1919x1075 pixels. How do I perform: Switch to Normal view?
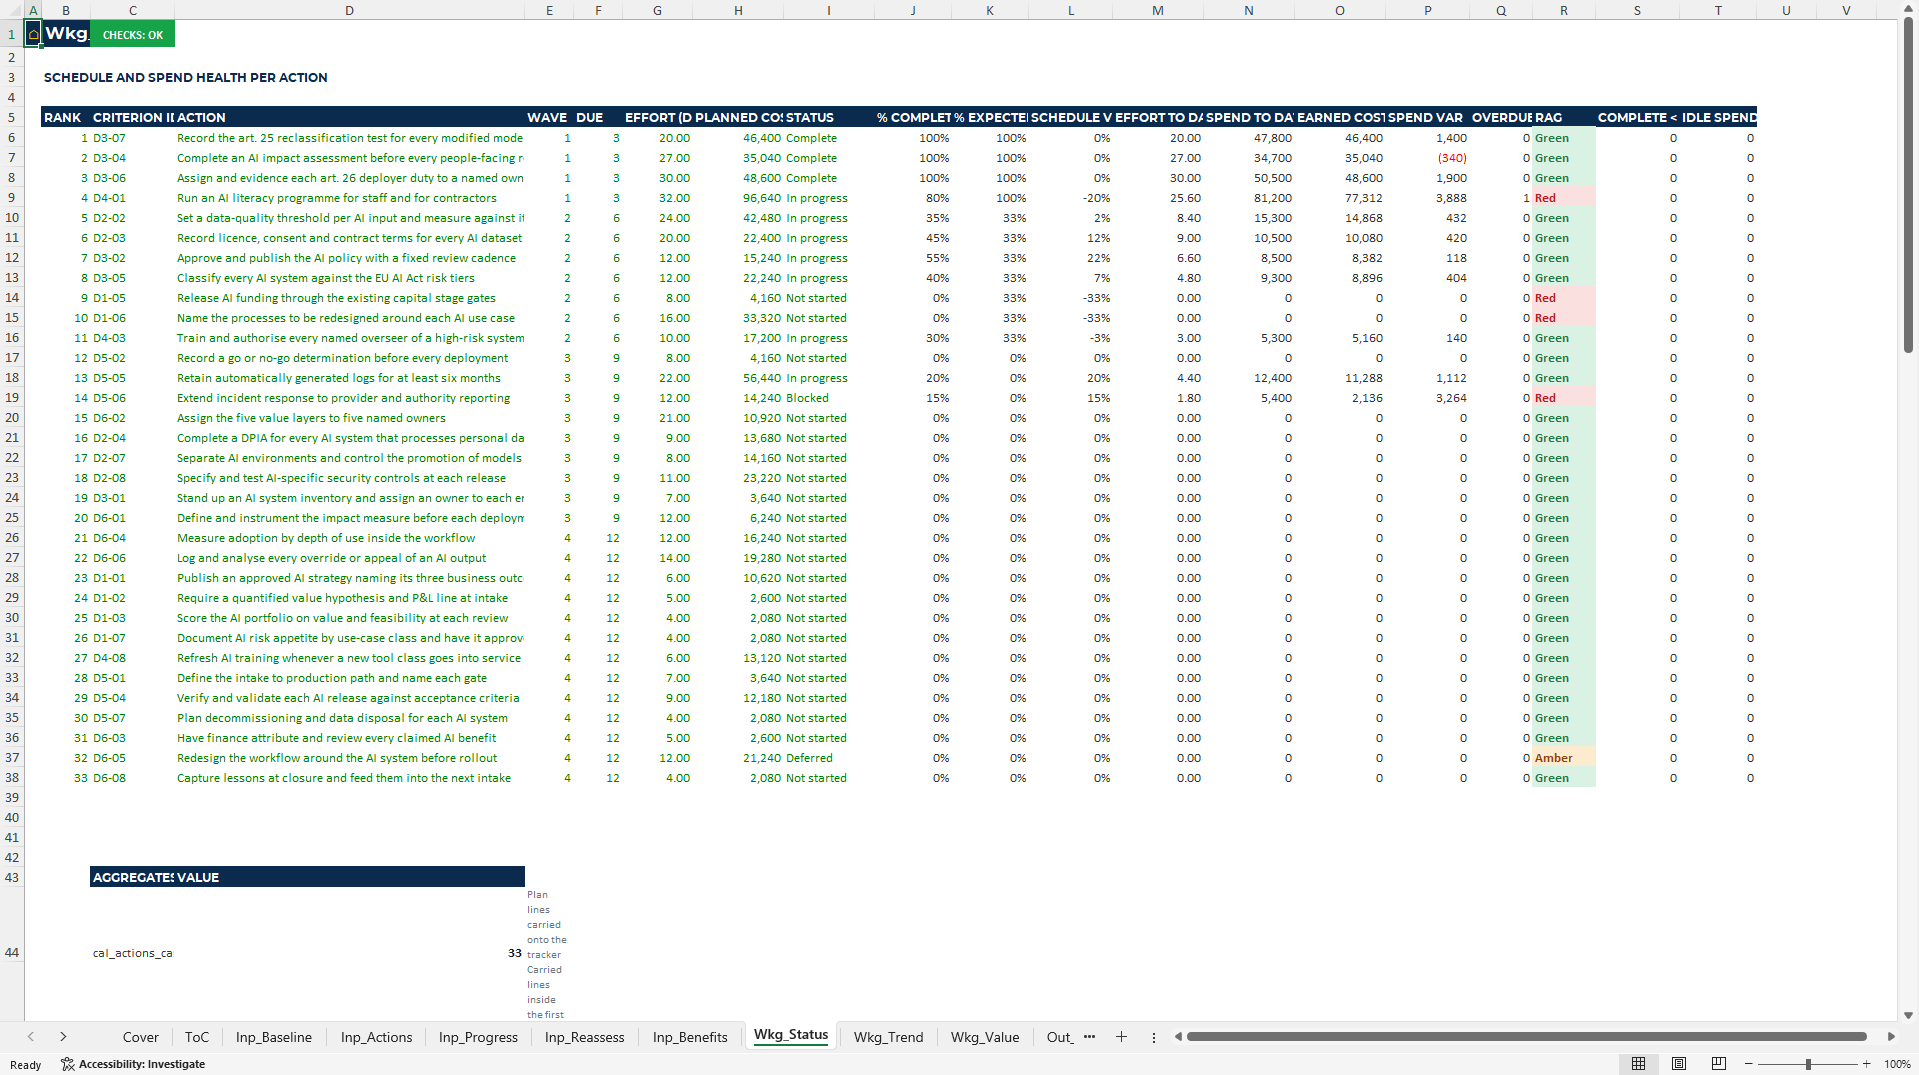tap(1638, 1064)
